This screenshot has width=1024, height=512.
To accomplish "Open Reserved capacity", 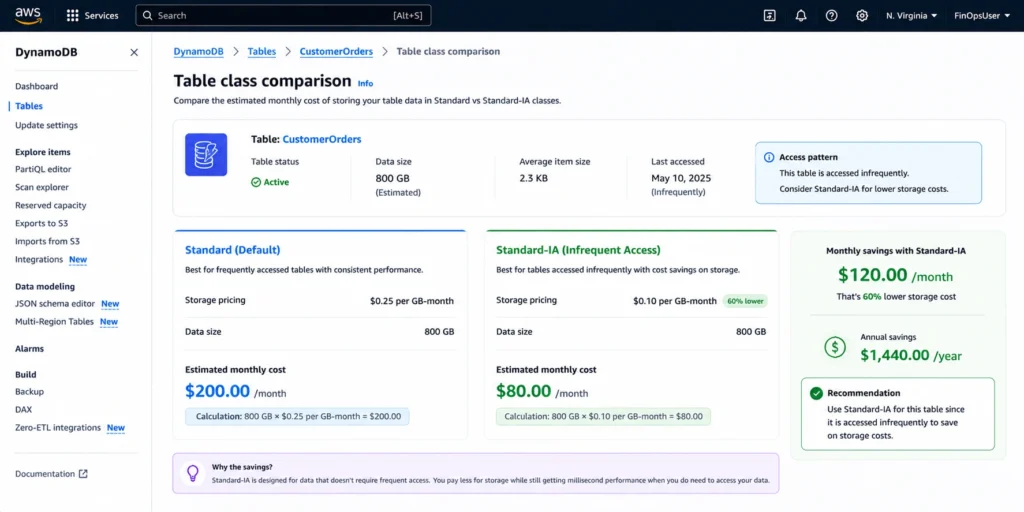I will click(51, 205).
